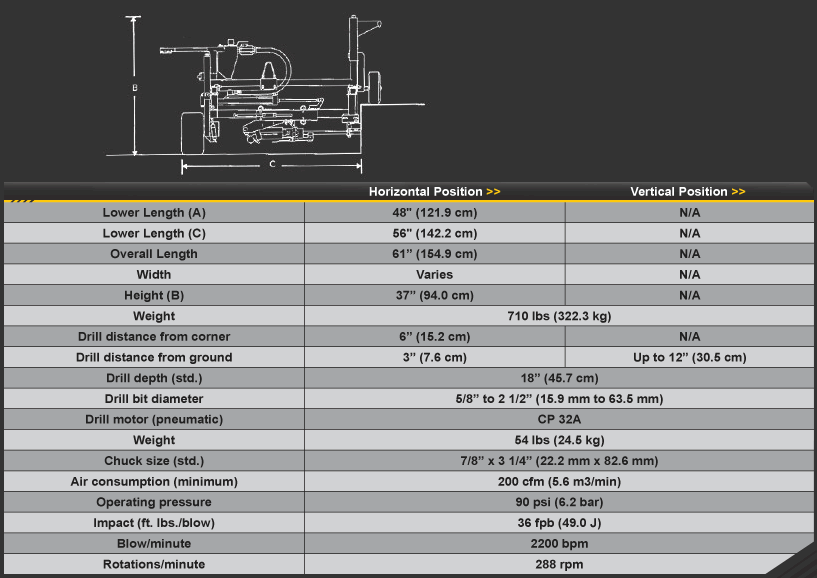Select the 'Lower Length (A)' row label
Image resolution: width=817 pixels, height=578 pixels.
[154, 213]
